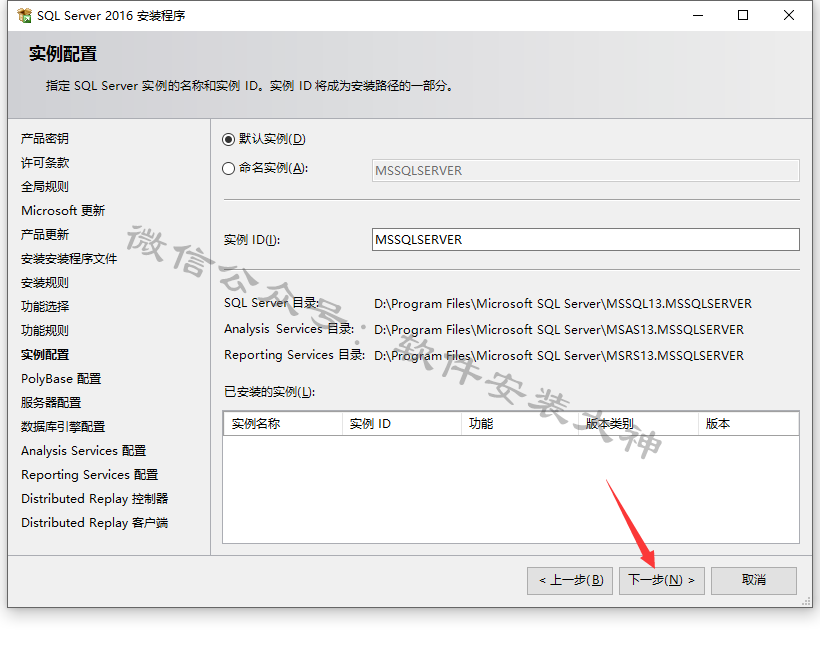
Task: Sort installed instances by 版本 column
Action: 748,424
